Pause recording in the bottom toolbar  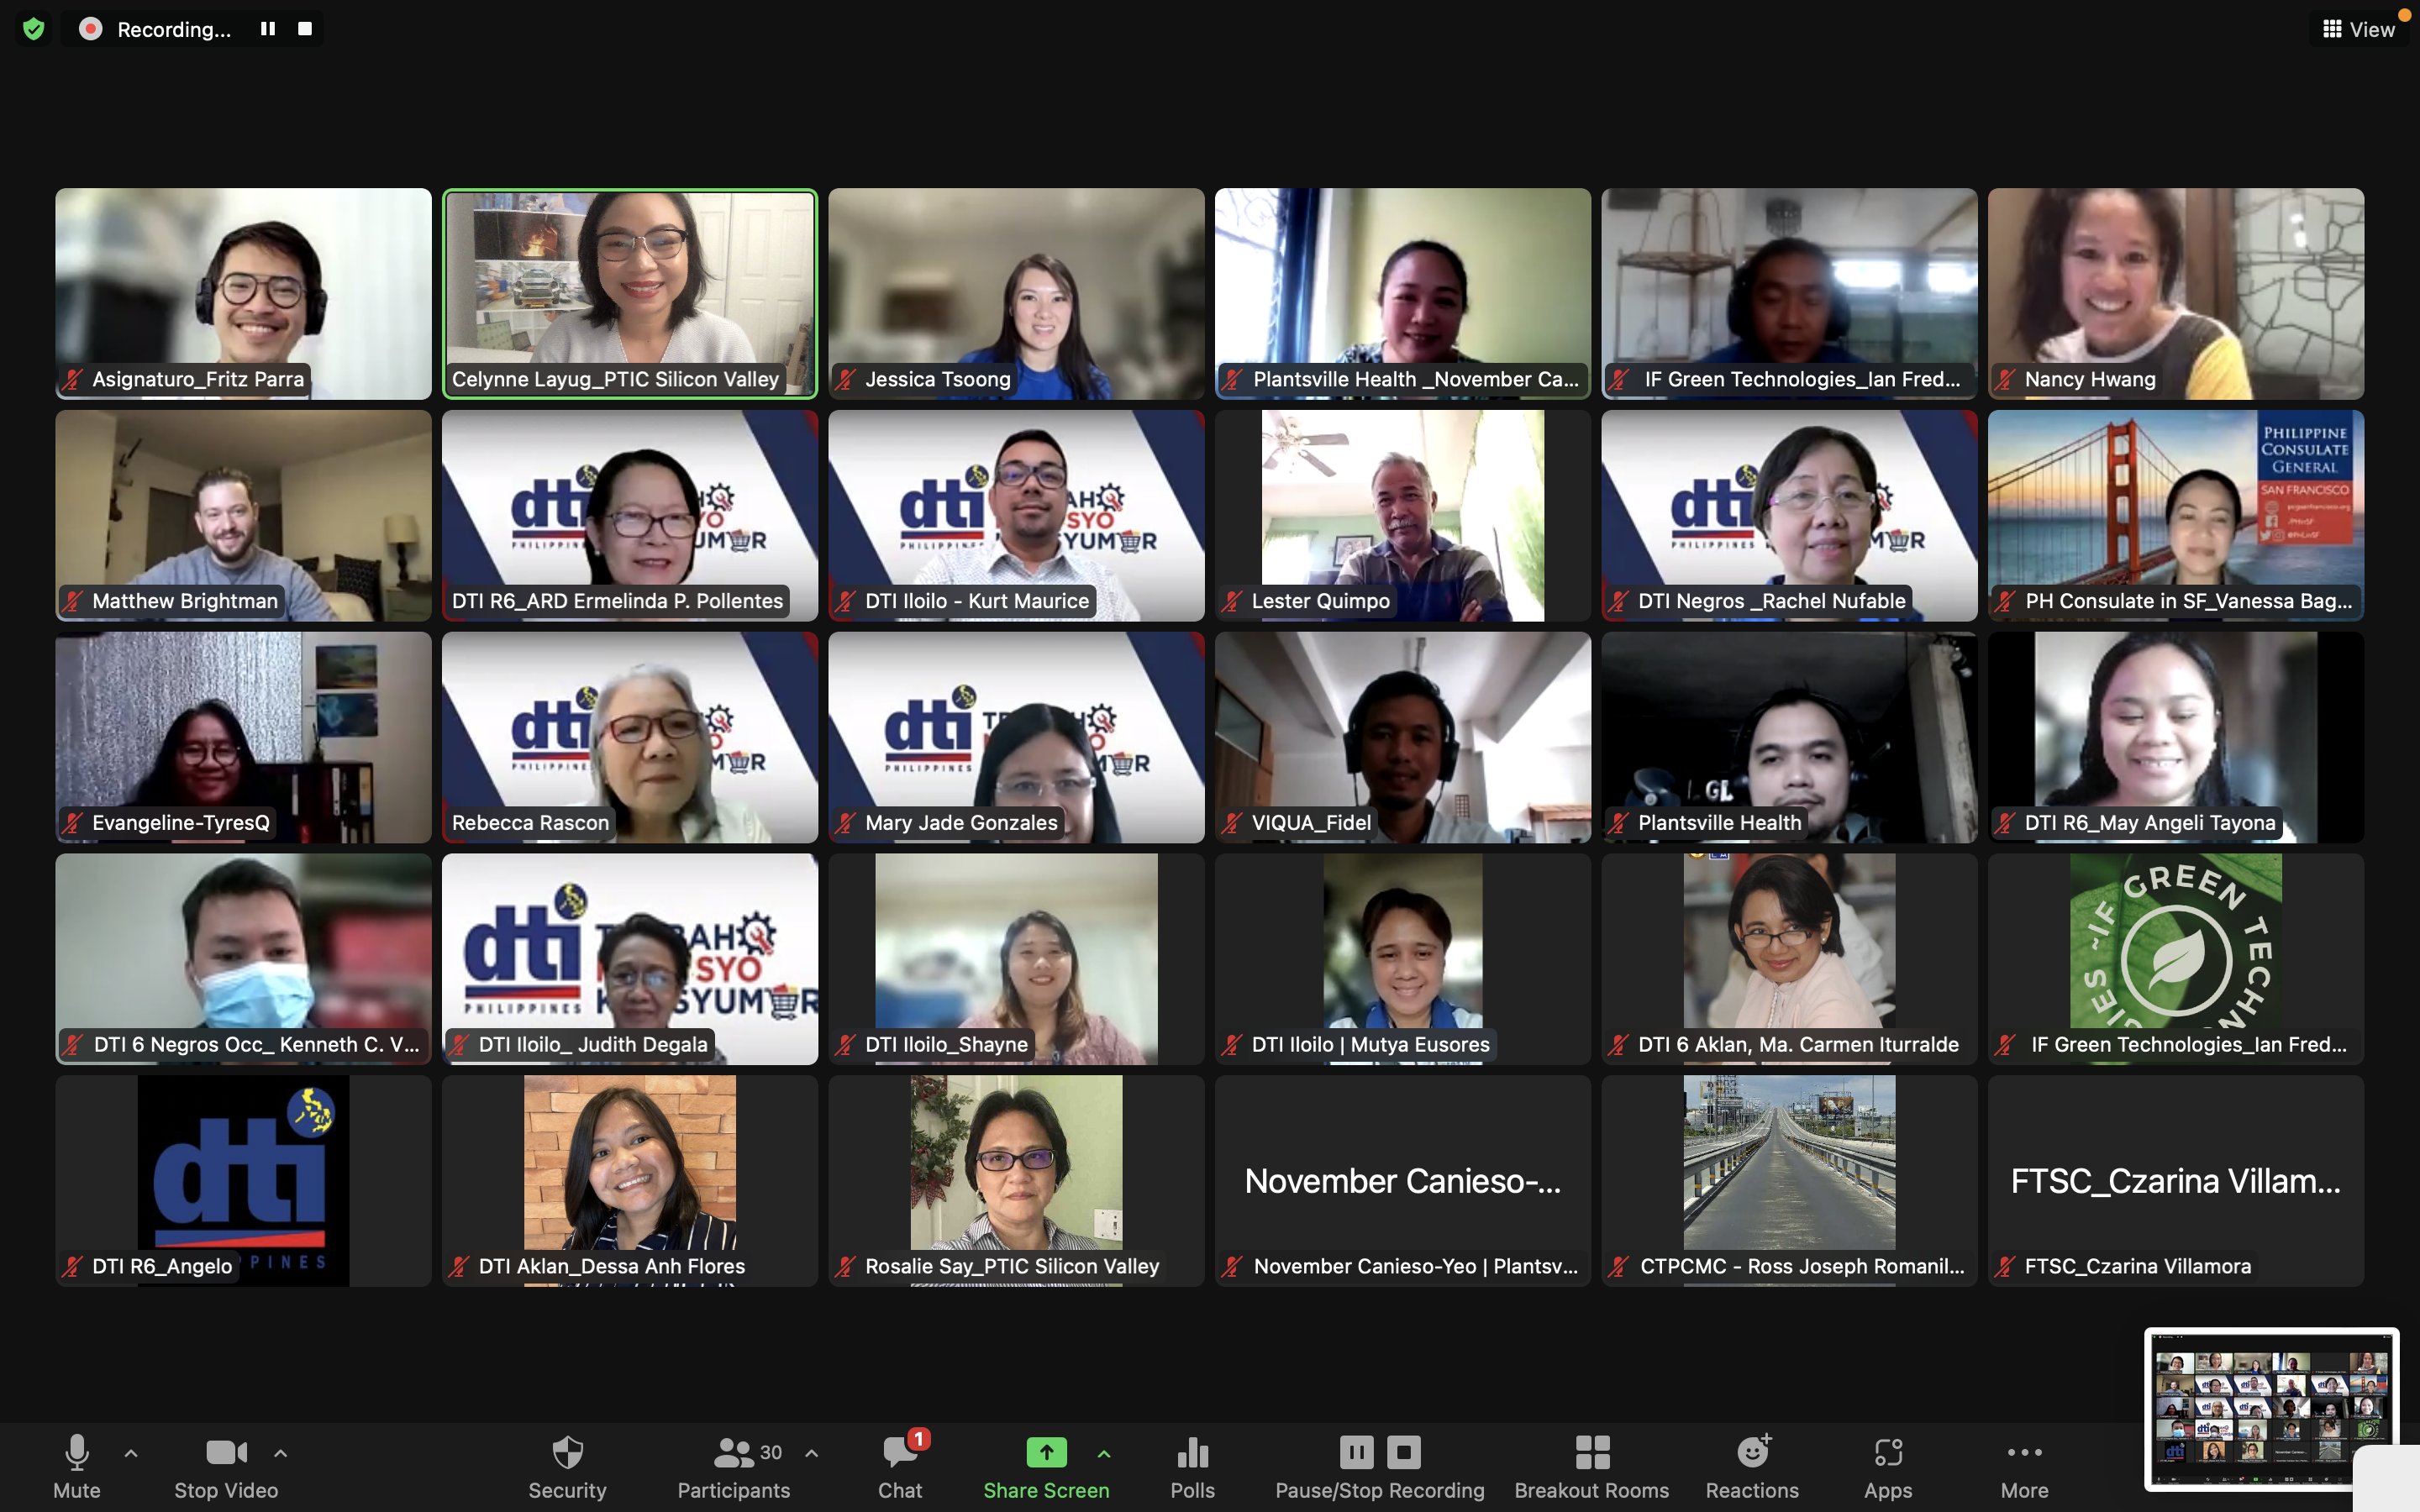click(x=1356, y=1452)
